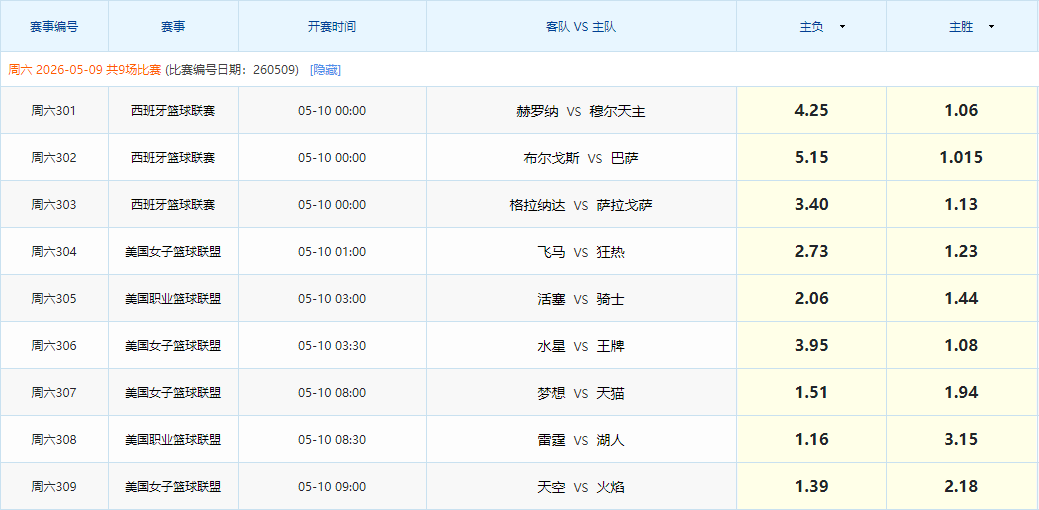Select the 4.25 主负 odds for 周六301
This screenshot has width=1039, height=510.
[812, 111]
